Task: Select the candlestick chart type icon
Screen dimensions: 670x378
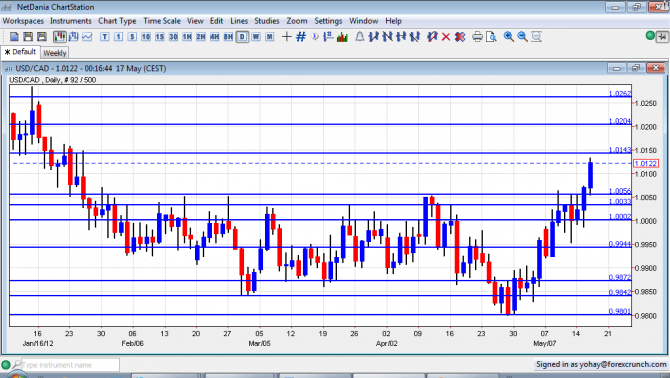Action: pos(60,37)
